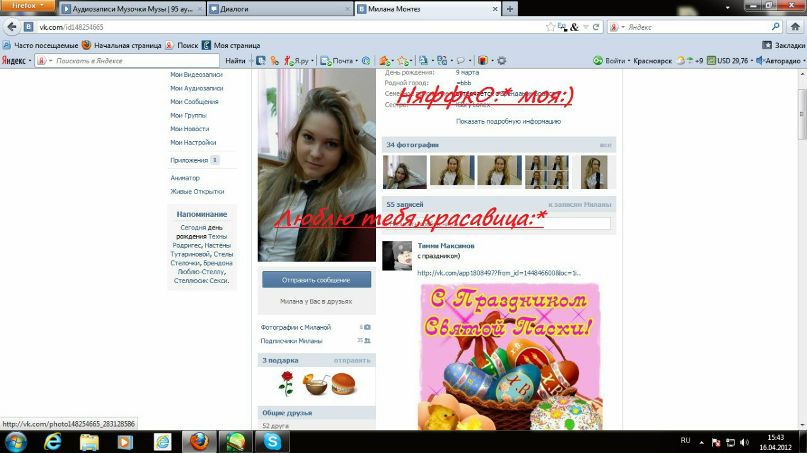Viewport: 807px width, 453px height.
Task: Open Skype from the taskbar
Action: point(272,442)
